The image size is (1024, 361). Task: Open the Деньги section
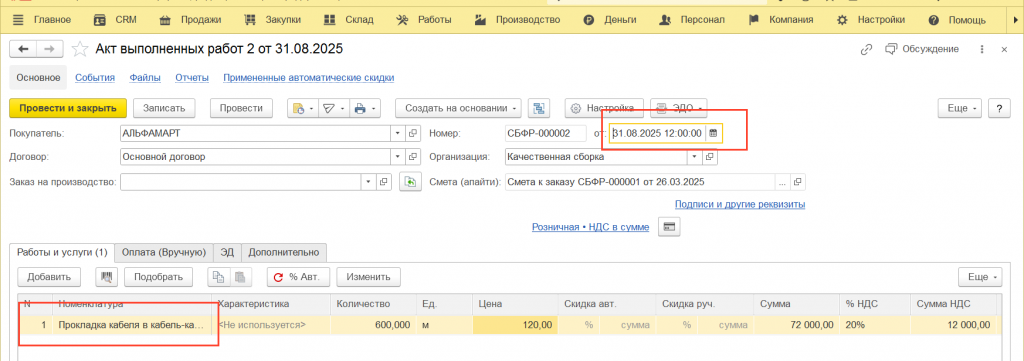tap(610, 20)
